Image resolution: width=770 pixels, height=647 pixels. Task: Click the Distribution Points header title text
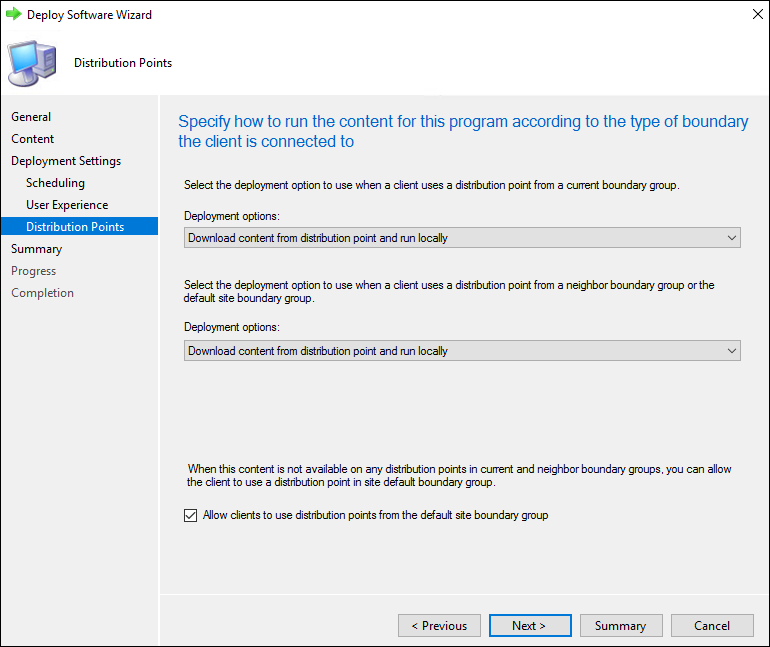(x=123, y=63)
